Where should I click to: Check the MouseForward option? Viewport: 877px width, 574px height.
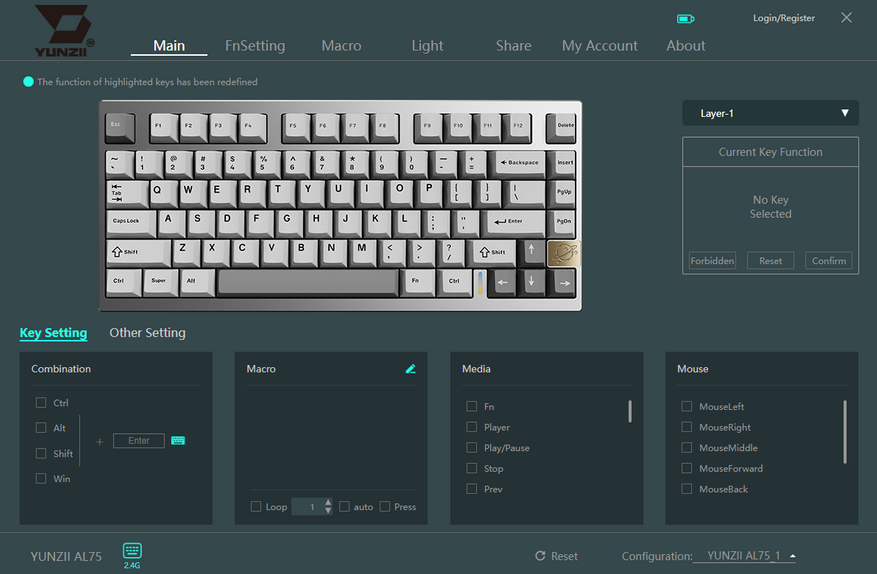[x=687, y=468]
